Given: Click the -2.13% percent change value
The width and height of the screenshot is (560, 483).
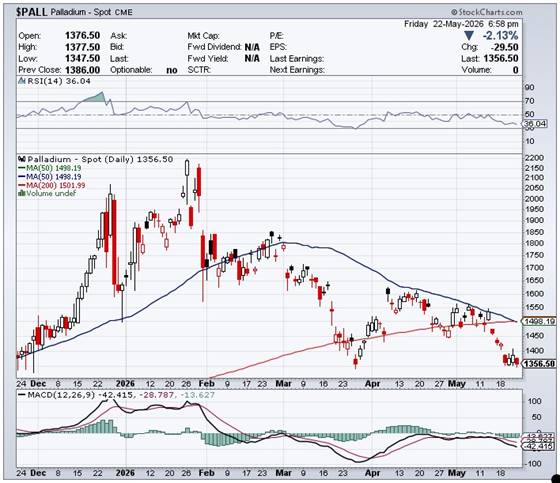Looking at the screenshot, I should (x=500, y=35).
